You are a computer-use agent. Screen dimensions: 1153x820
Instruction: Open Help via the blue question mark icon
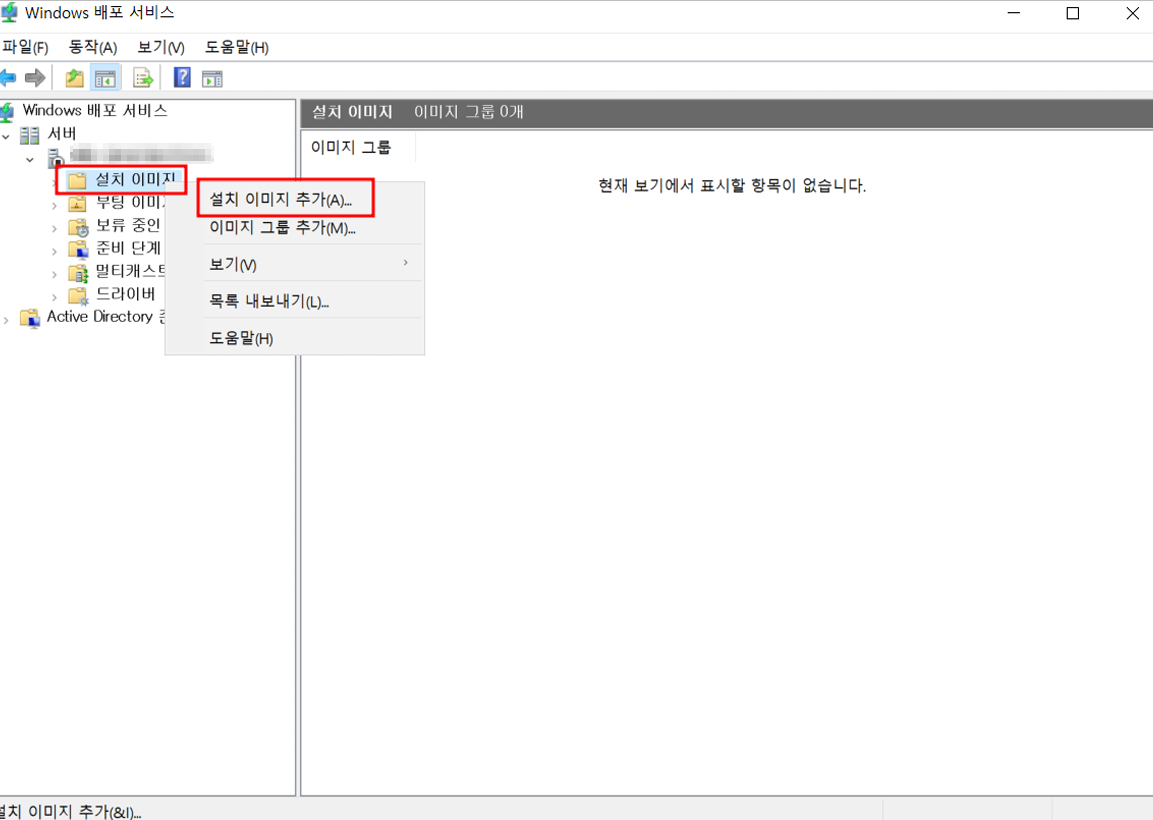182,77
